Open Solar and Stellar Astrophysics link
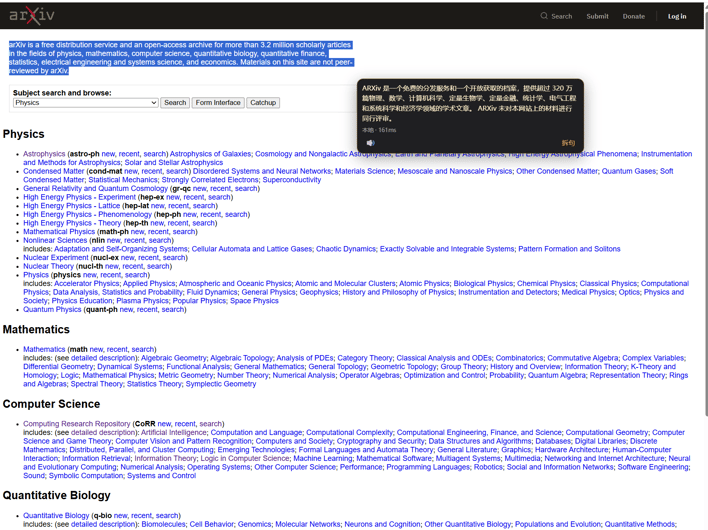The image size is (708, 530). click(174, 163)
